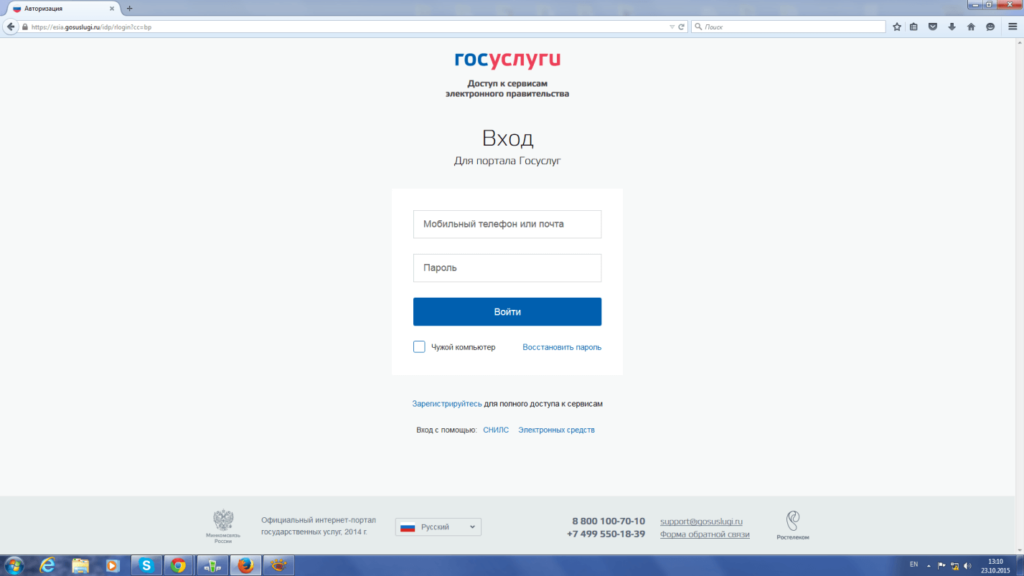This screenshot has height=576, width=1024.
Task: Close the Авторизация tab
Action: pyautogui.click(x=112, y=8)
